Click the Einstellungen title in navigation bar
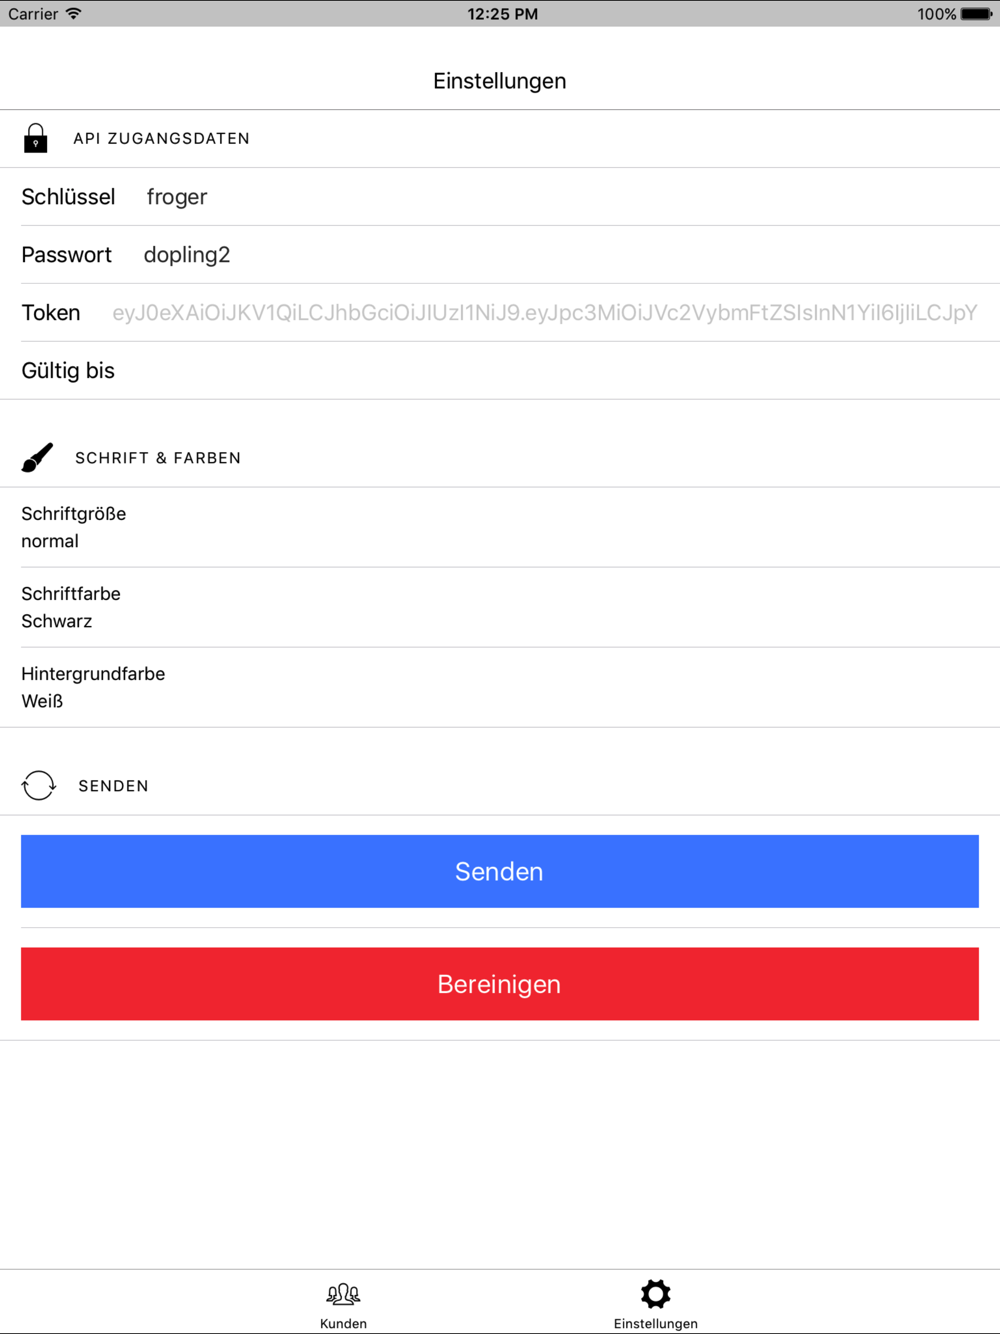This screenshot has width=1000, height=1334. tap(499, 81)
